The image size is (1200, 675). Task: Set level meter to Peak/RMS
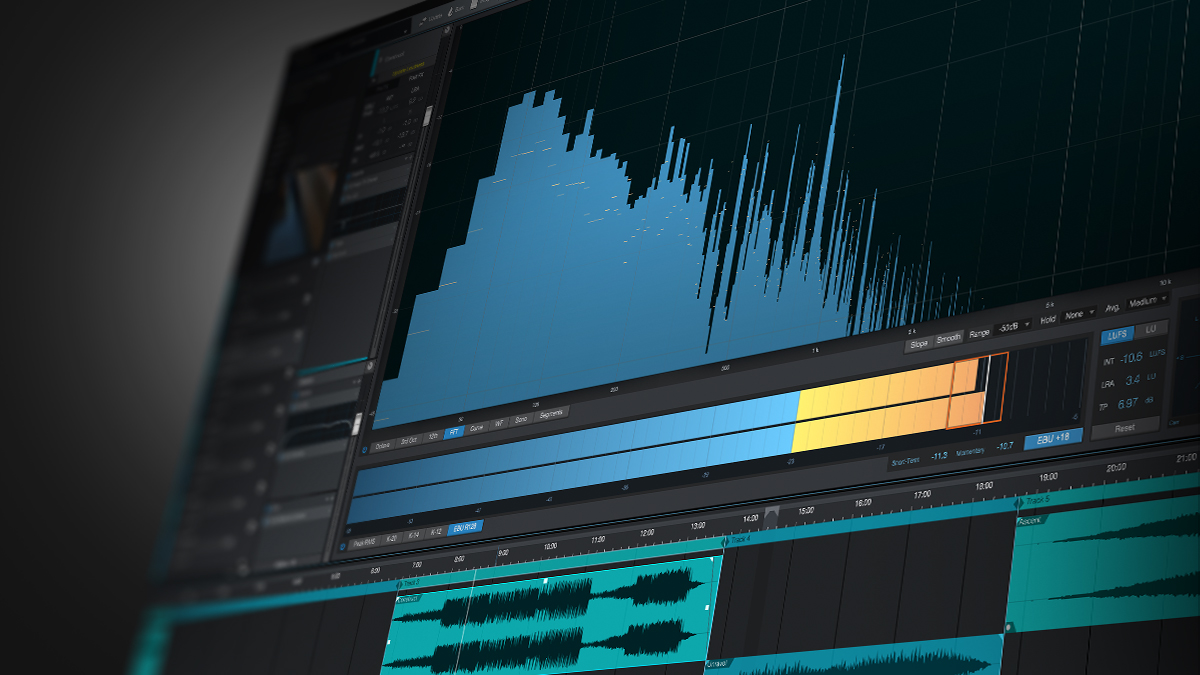[362, 543]
